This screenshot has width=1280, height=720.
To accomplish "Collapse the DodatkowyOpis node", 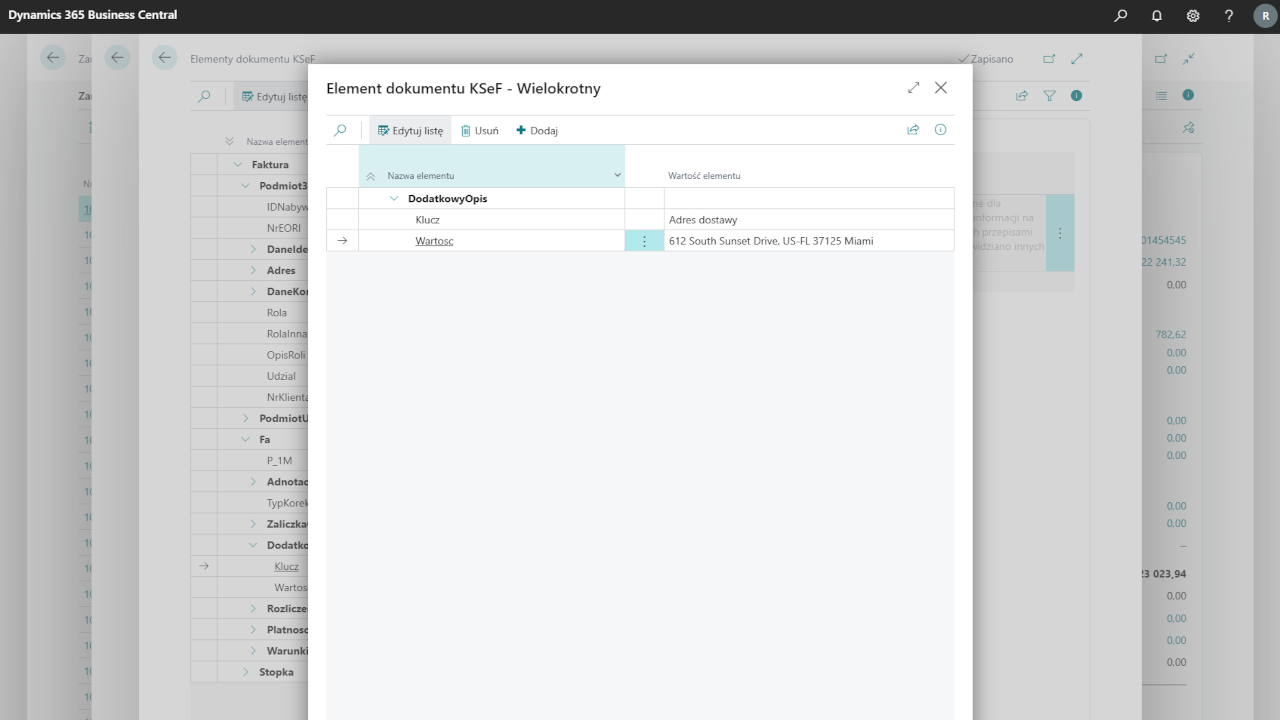I will [394, 199].
